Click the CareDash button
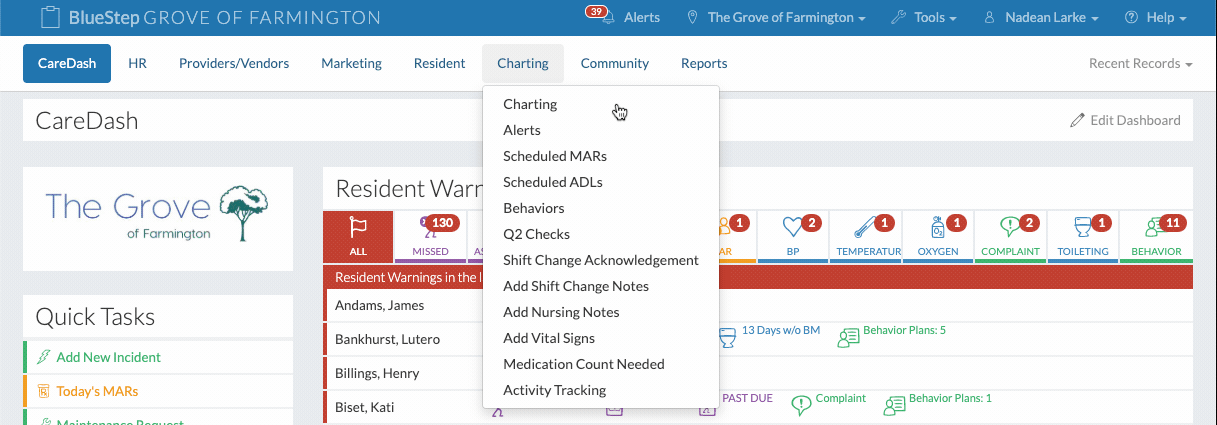The image size is (1217, 425). (x=67, y=63)
